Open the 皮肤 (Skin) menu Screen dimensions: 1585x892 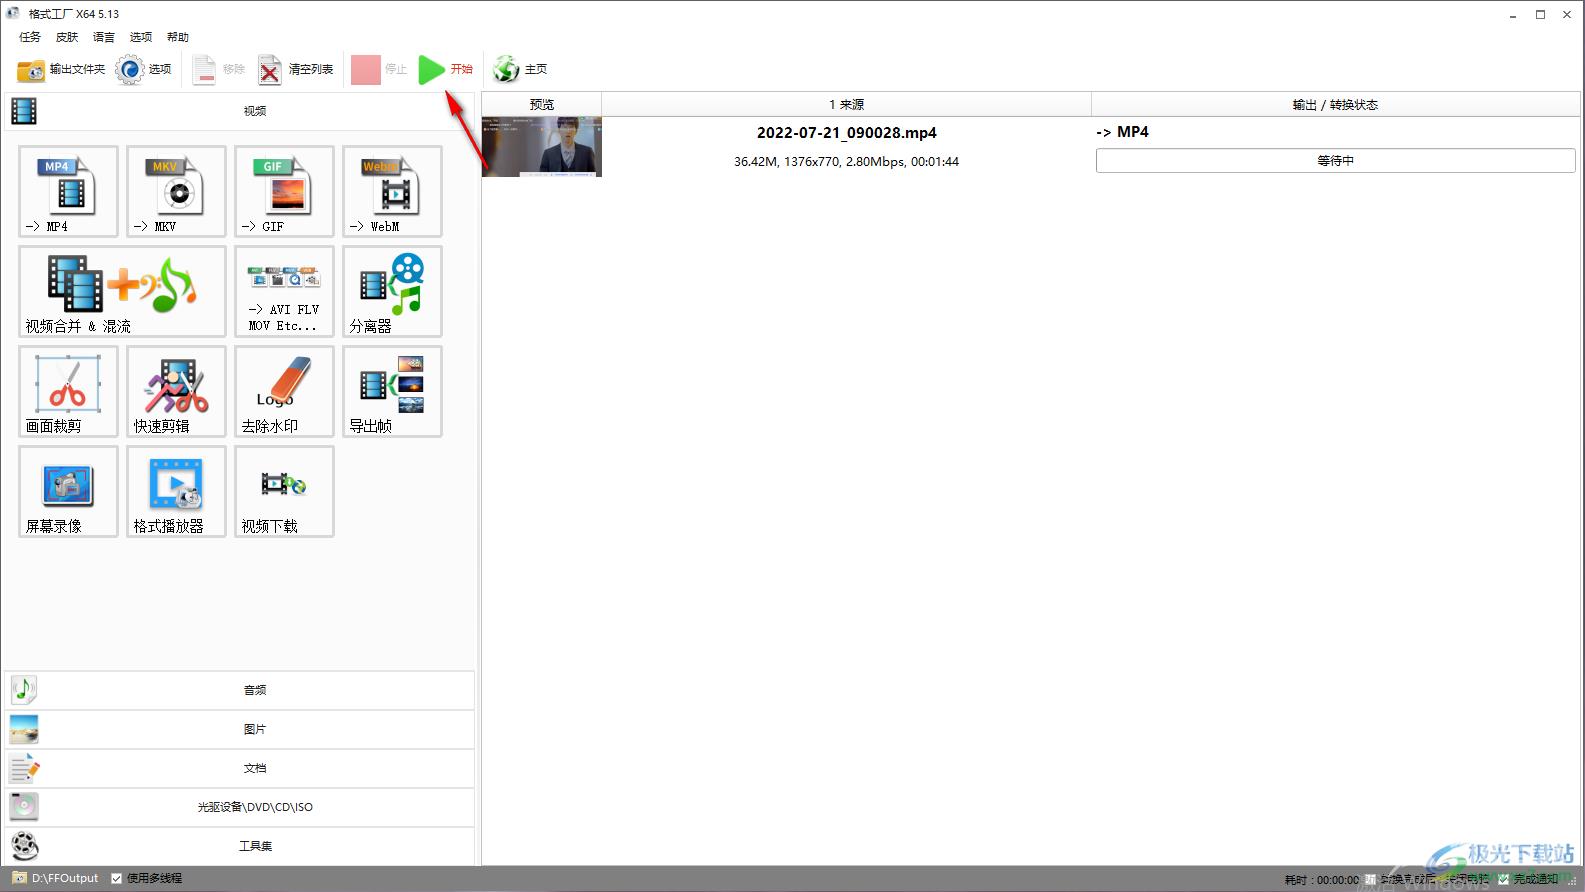click(x=67, y=37)
